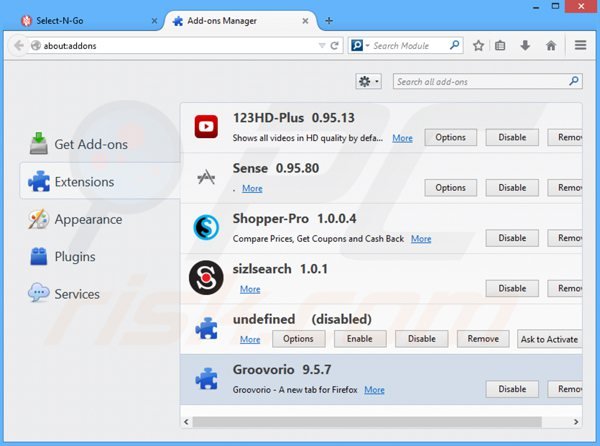Click the magnifier in Search Module box
600x446 pixels.
(x=454, y=45)
